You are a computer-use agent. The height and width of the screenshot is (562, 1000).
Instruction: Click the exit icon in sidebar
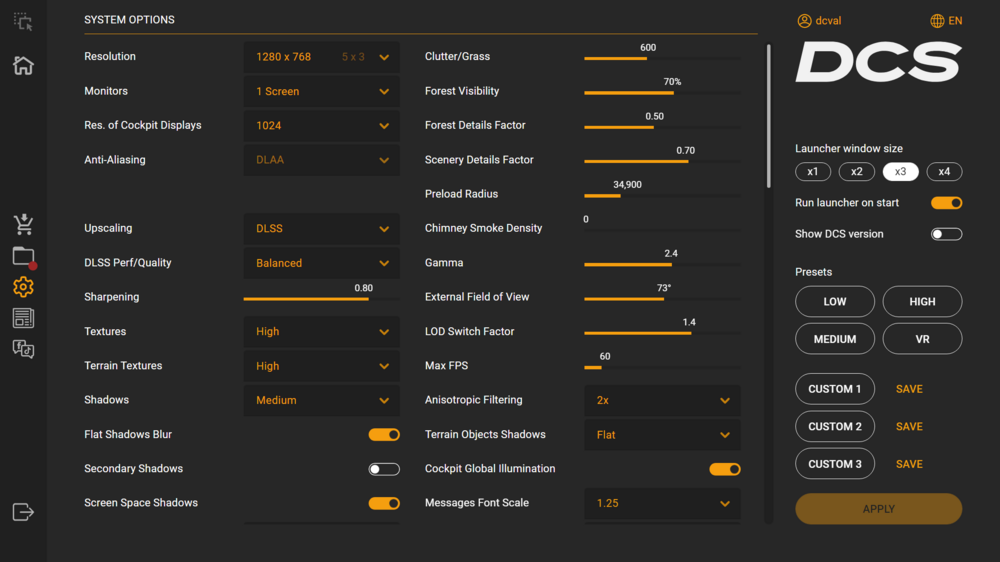[23, 512]
